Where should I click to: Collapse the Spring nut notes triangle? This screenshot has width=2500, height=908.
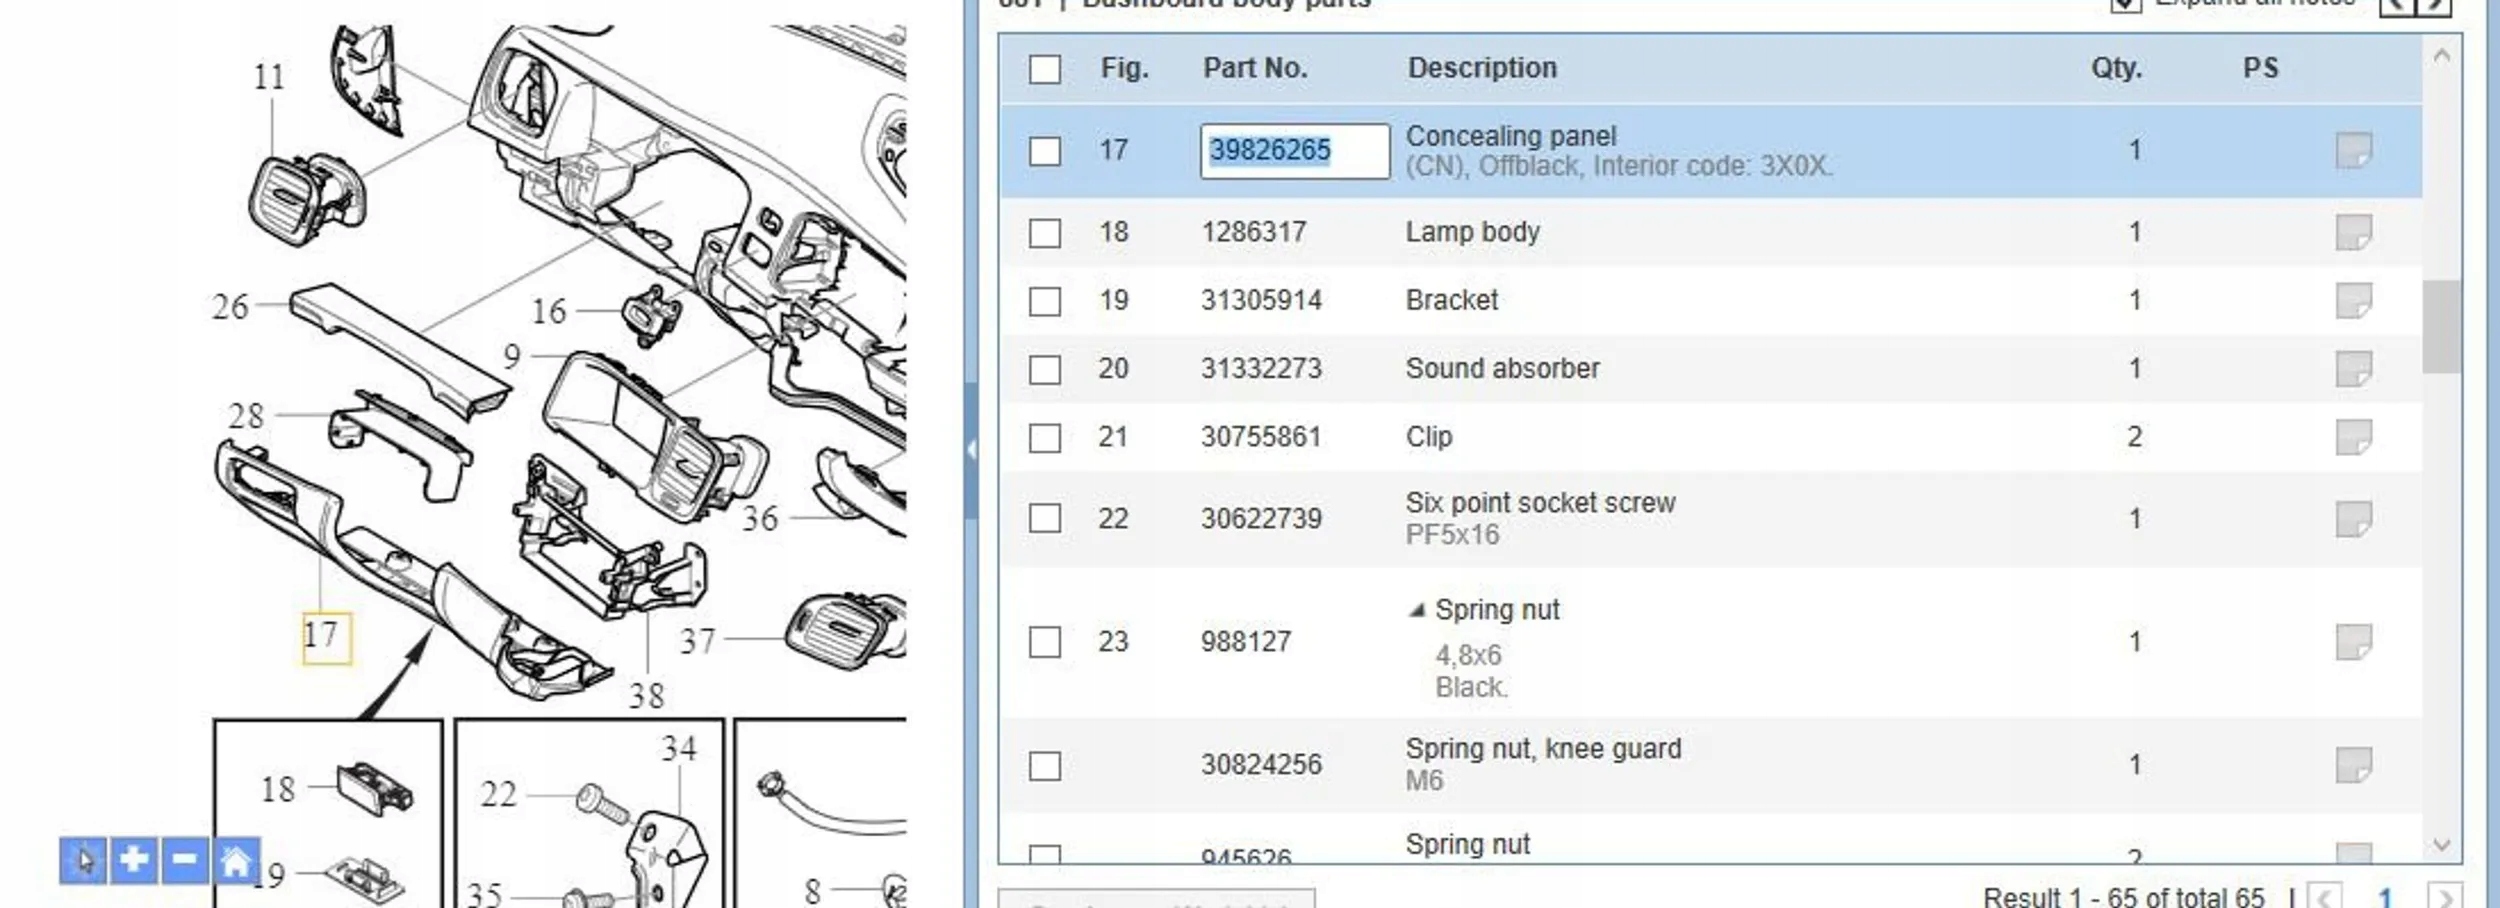coord(1417,610)
